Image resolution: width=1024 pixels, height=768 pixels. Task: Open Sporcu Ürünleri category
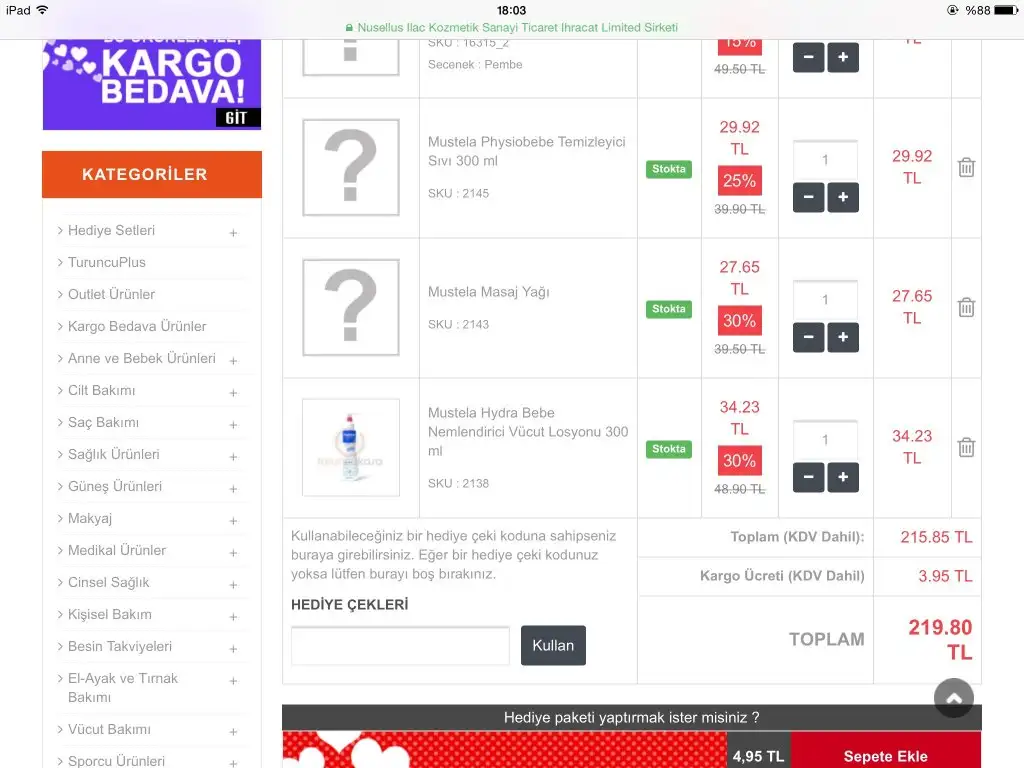(116, 761)
